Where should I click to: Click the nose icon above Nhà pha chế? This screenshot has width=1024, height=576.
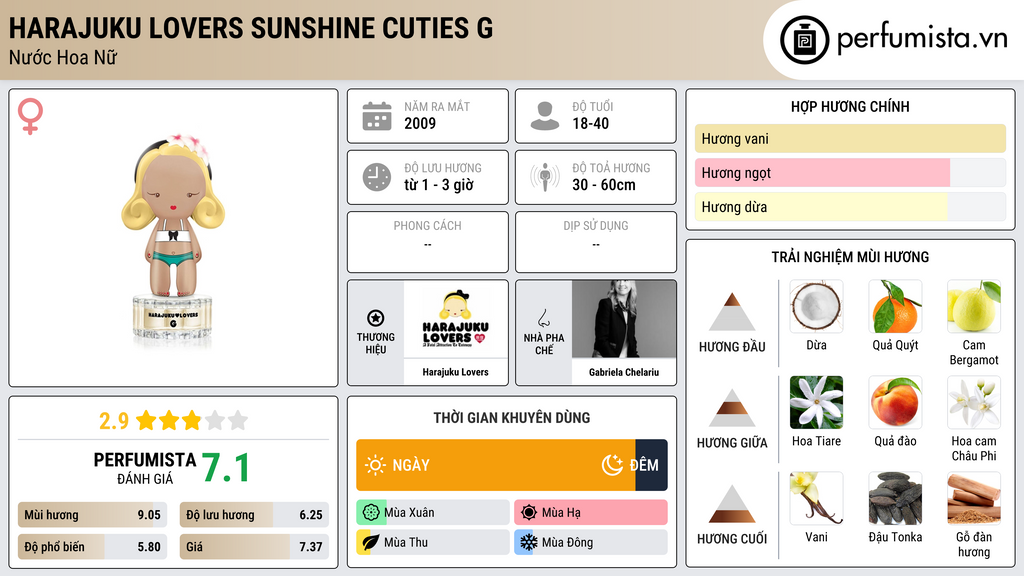tap(543, 318)
